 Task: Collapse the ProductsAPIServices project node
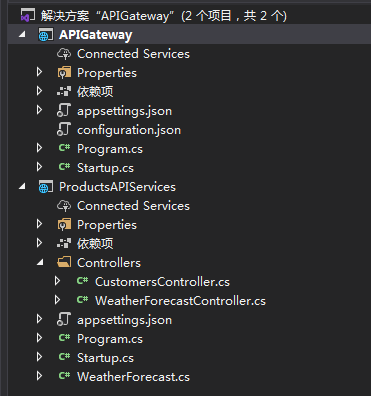pyautogui.click(x=22, y=187)
